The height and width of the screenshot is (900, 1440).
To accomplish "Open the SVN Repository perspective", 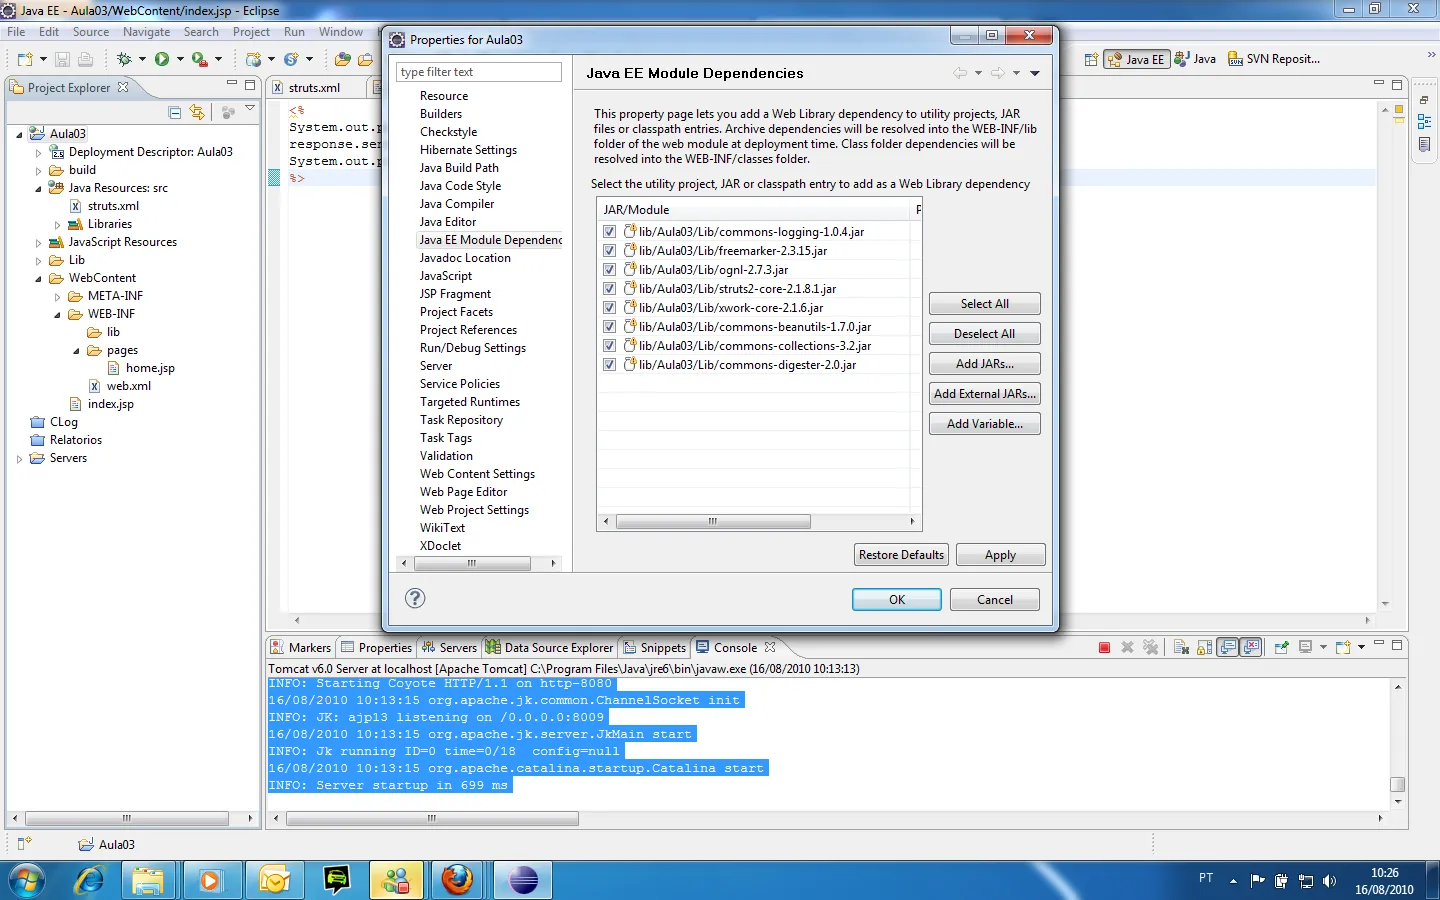I will [x=1274, y=59].
